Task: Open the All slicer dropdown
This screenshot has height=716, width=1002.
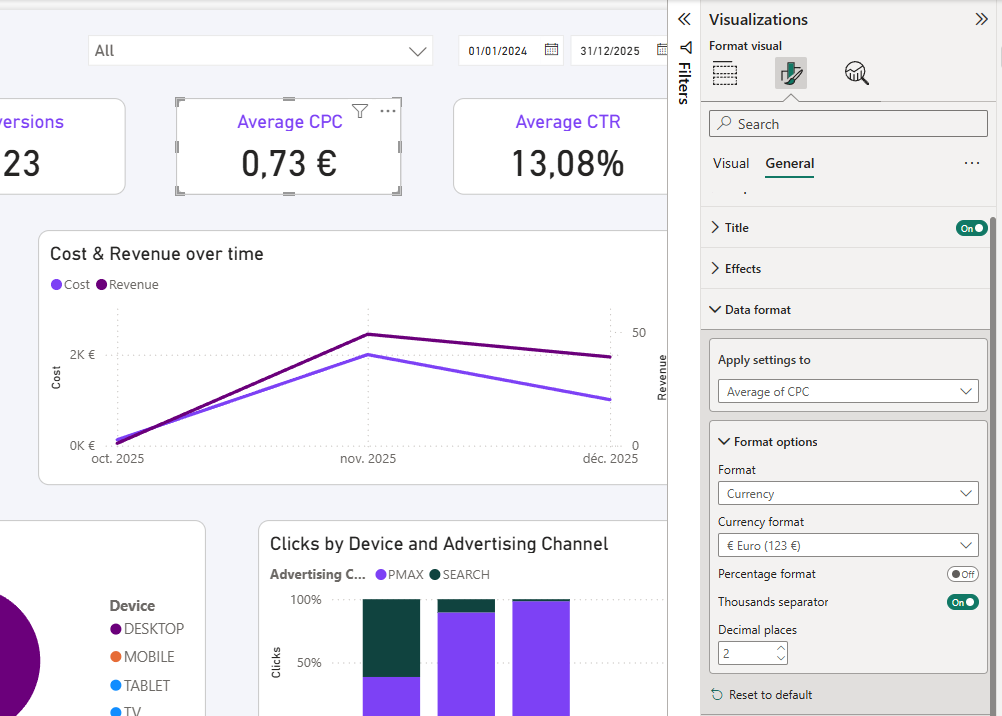Action: coord(418,48)
